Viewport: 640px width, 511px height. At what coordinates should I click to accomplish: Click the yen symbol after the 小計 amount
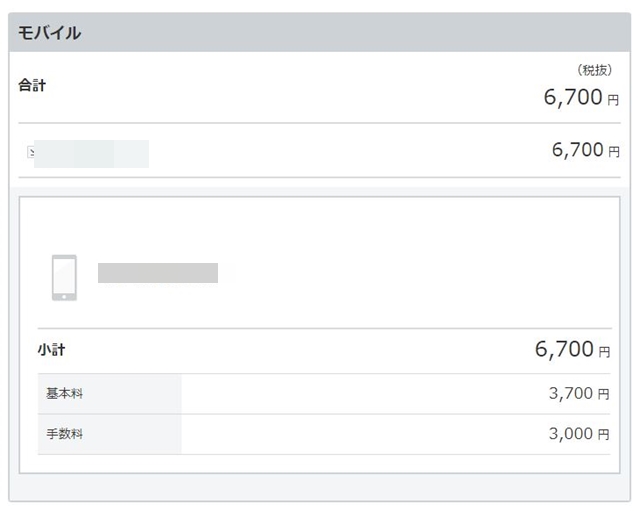[x=604, y=352]
